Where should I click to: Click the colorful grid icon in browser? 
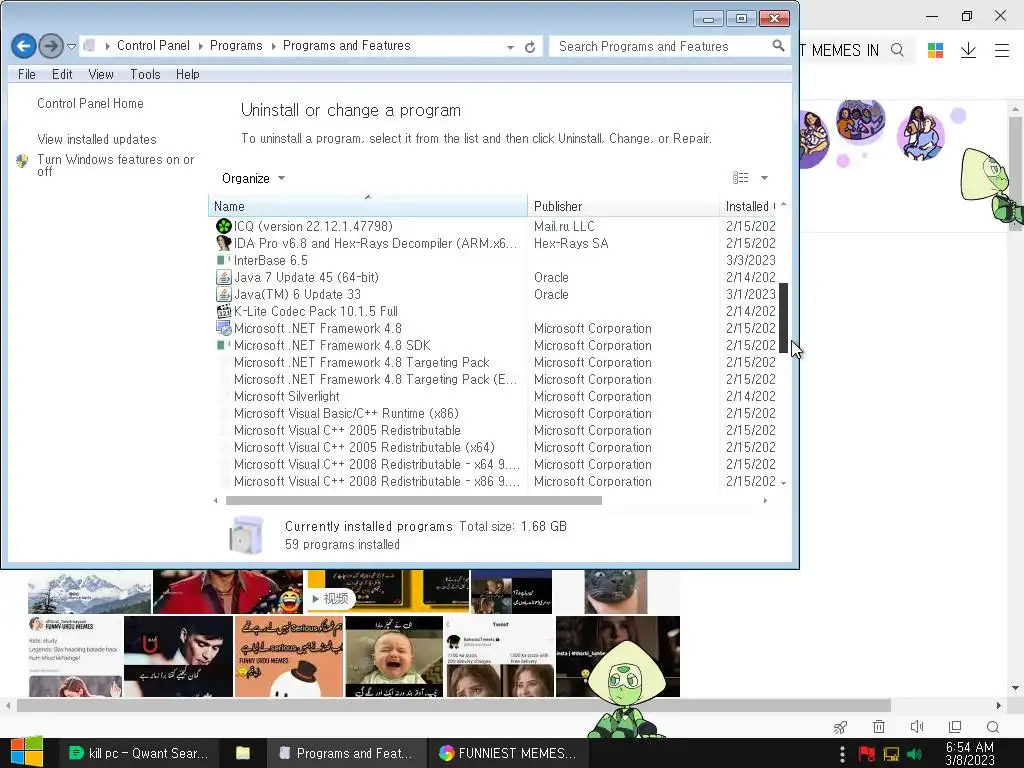pyautogui.click(x=935, y=50)
